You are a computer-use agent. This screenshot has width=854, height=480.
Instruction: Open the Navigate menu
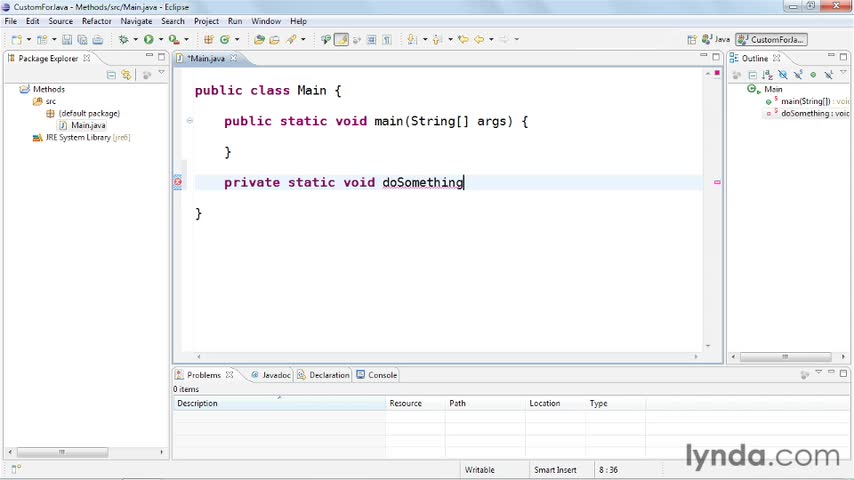(136, 21)
